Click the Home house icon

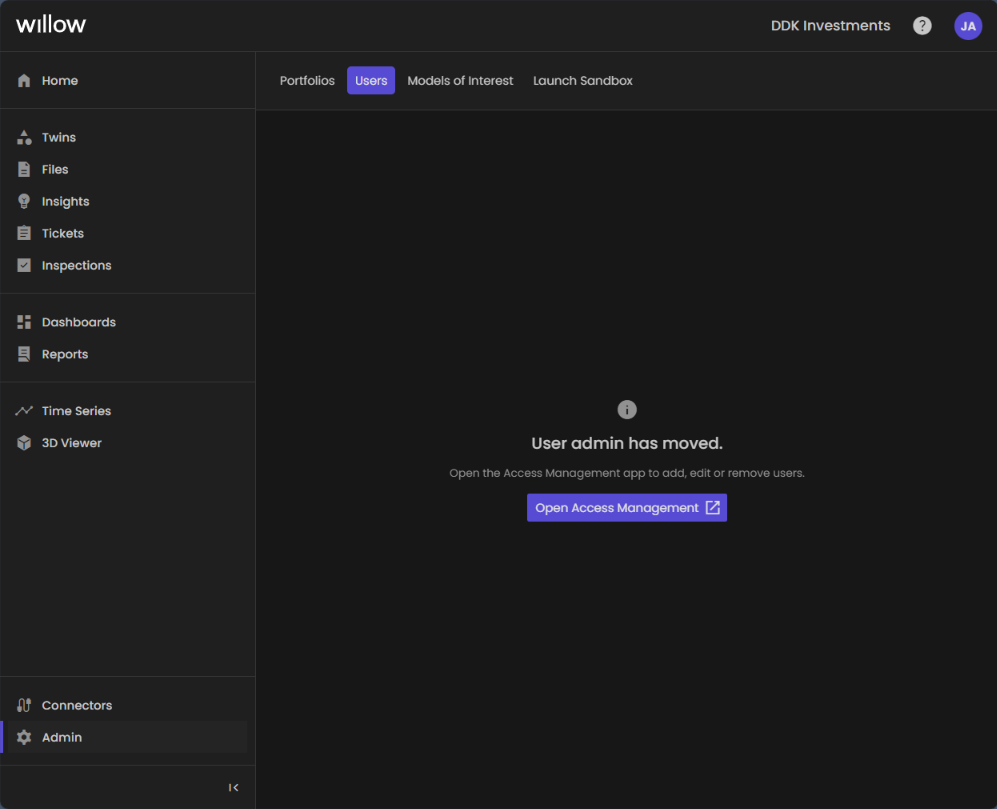tap(24, 81)
